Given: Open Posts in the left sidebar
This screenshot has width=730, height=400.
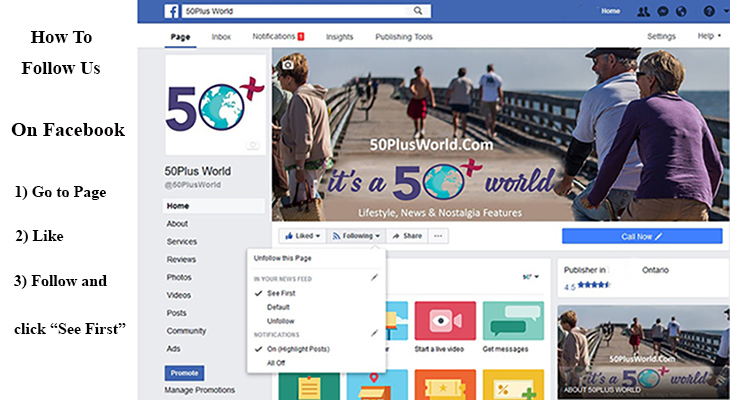Looking at the screenshot, I should (176, 313).
